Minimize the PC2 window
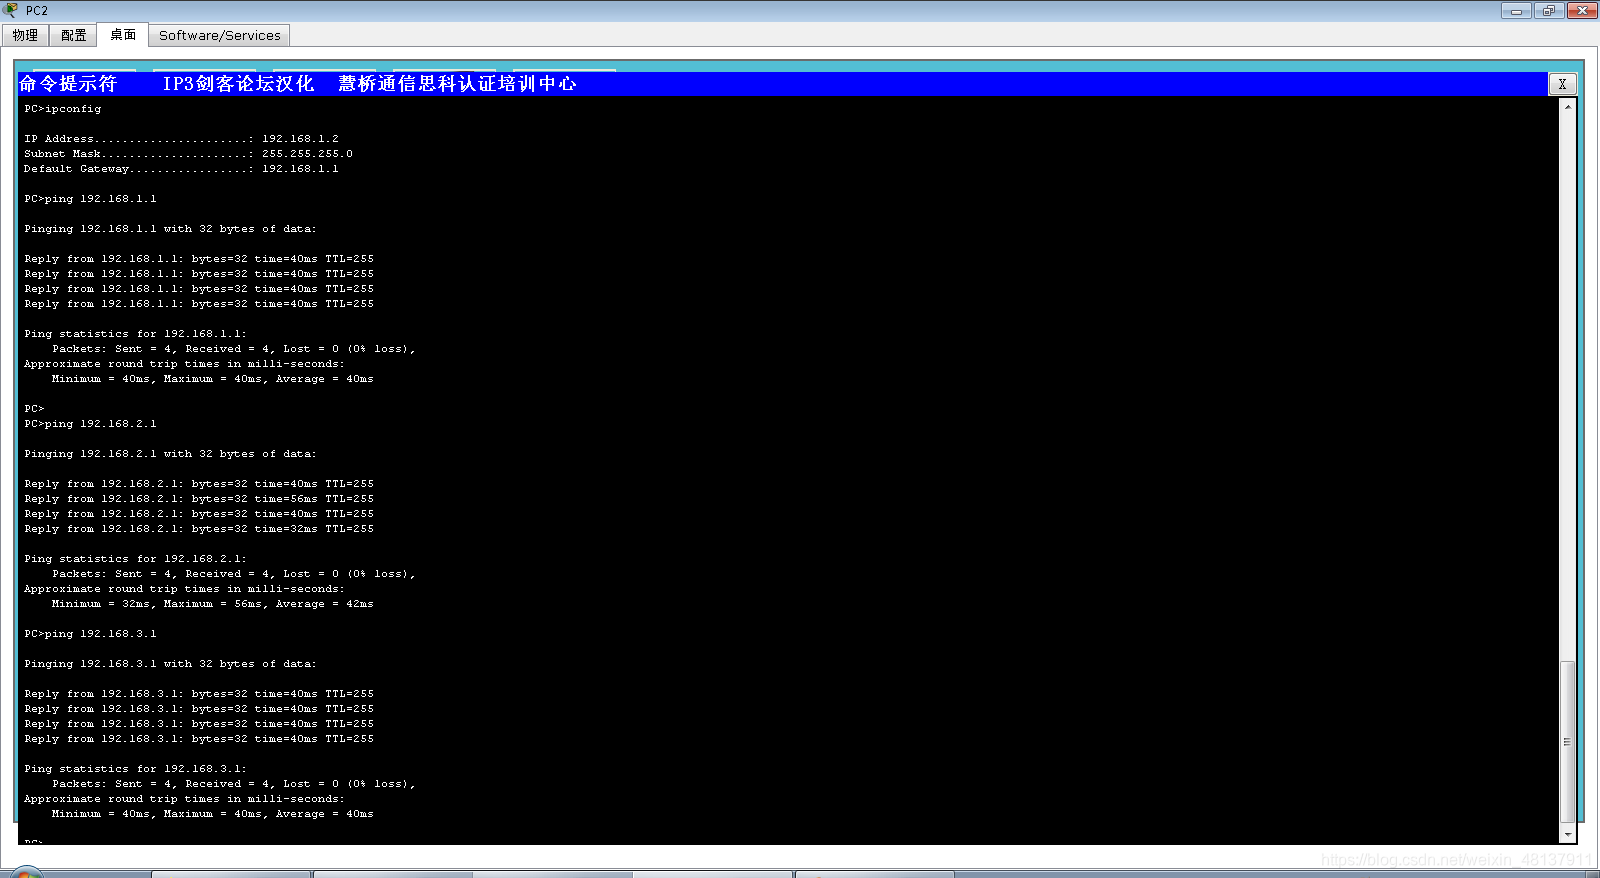The height and width of the screenshot is (878, 1600). (x=1516, y=10)
